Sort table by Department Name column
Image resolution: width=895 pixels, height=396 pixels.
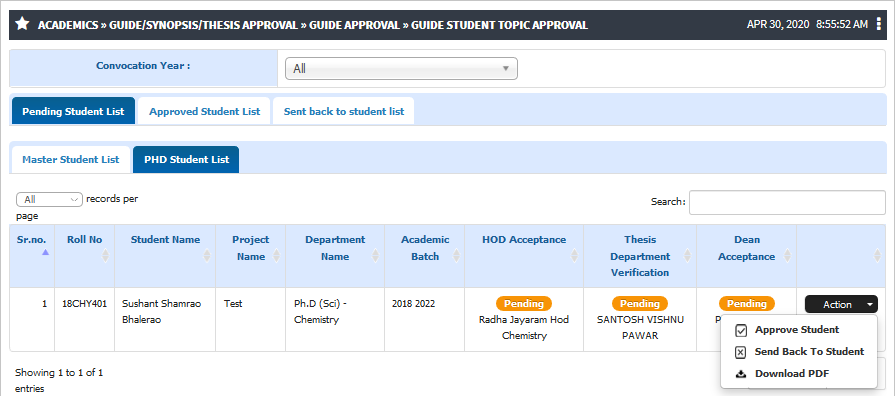pos(375,256)
